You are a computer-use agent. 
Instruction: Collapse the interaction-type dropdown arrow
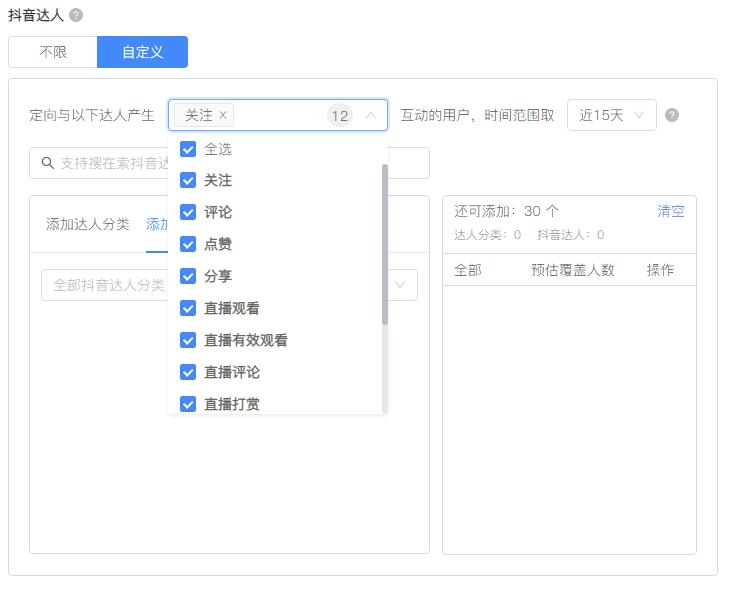coord(371,115)
